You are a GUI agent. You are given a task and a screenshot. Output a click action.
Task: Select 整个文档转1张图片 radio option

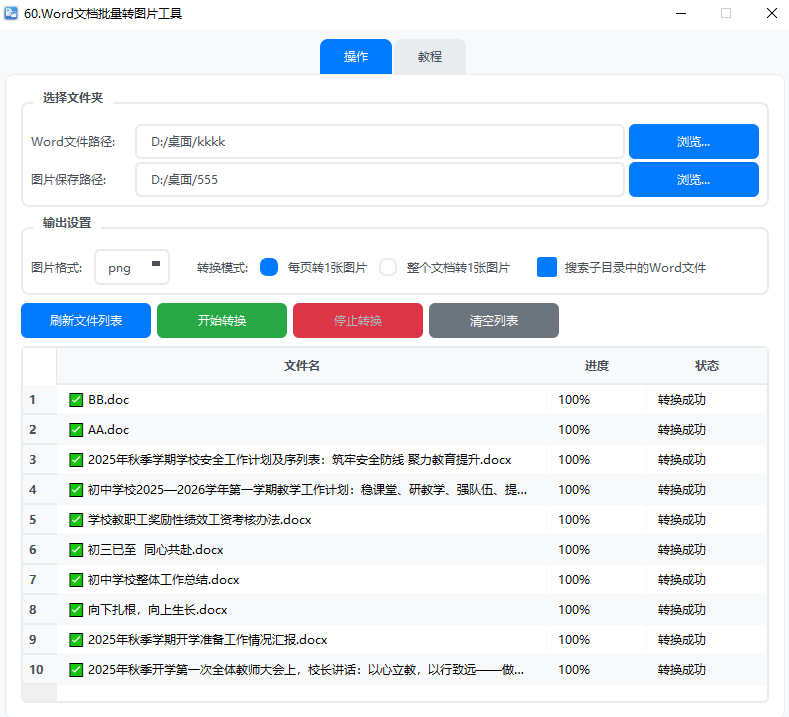[388, 267]
